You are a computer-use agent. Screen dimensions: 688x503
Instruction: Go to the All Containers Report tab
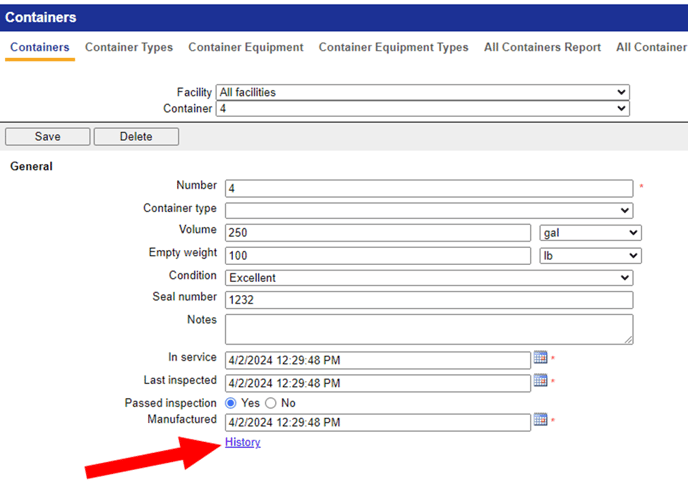tap(542, 47)
